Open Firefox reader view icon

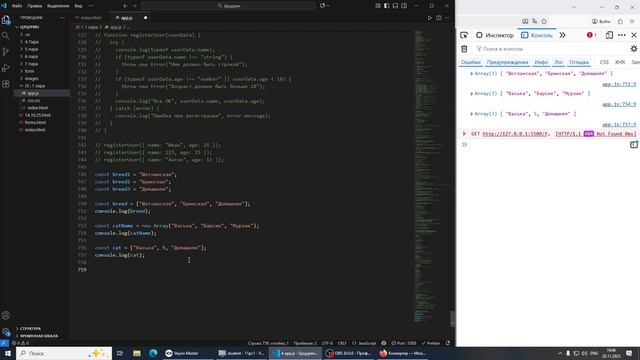[525, 21]
